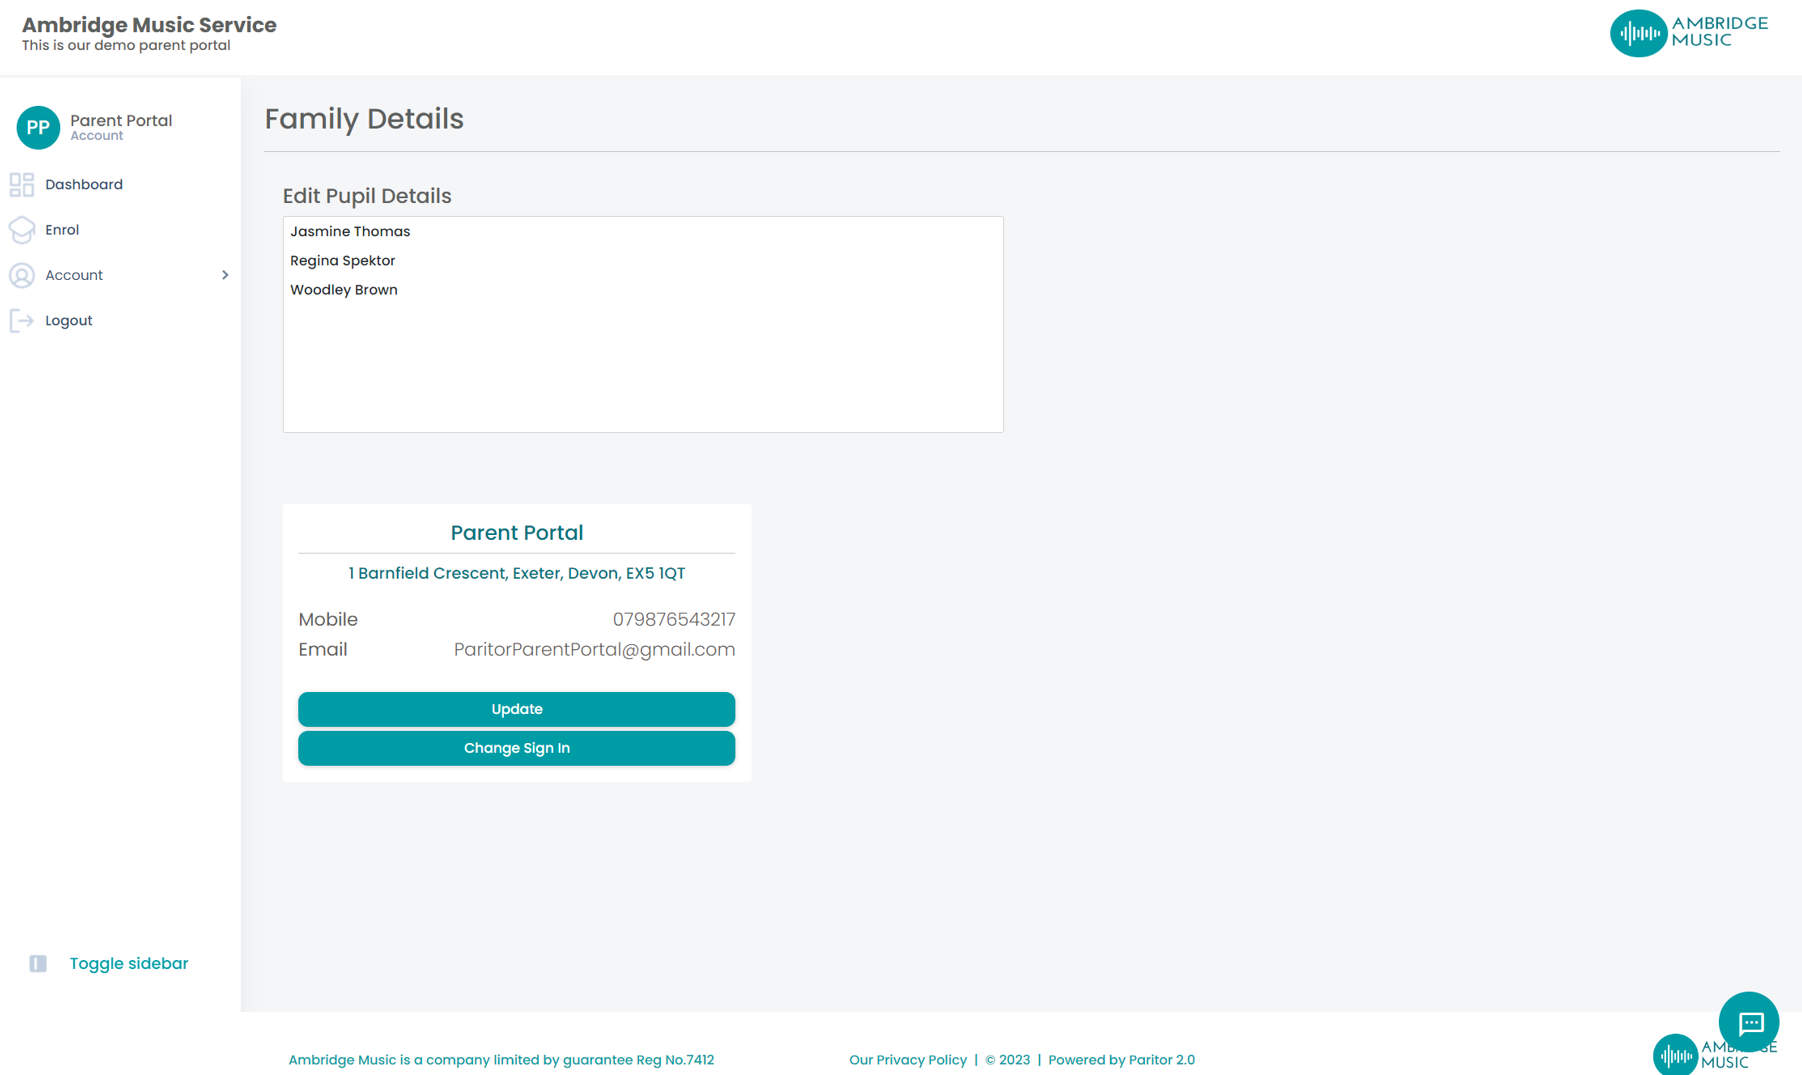Screen dimensions: 1802x1075
Task: Click 'This is our demo parent portal' subtitle
Action: point(126,46)
